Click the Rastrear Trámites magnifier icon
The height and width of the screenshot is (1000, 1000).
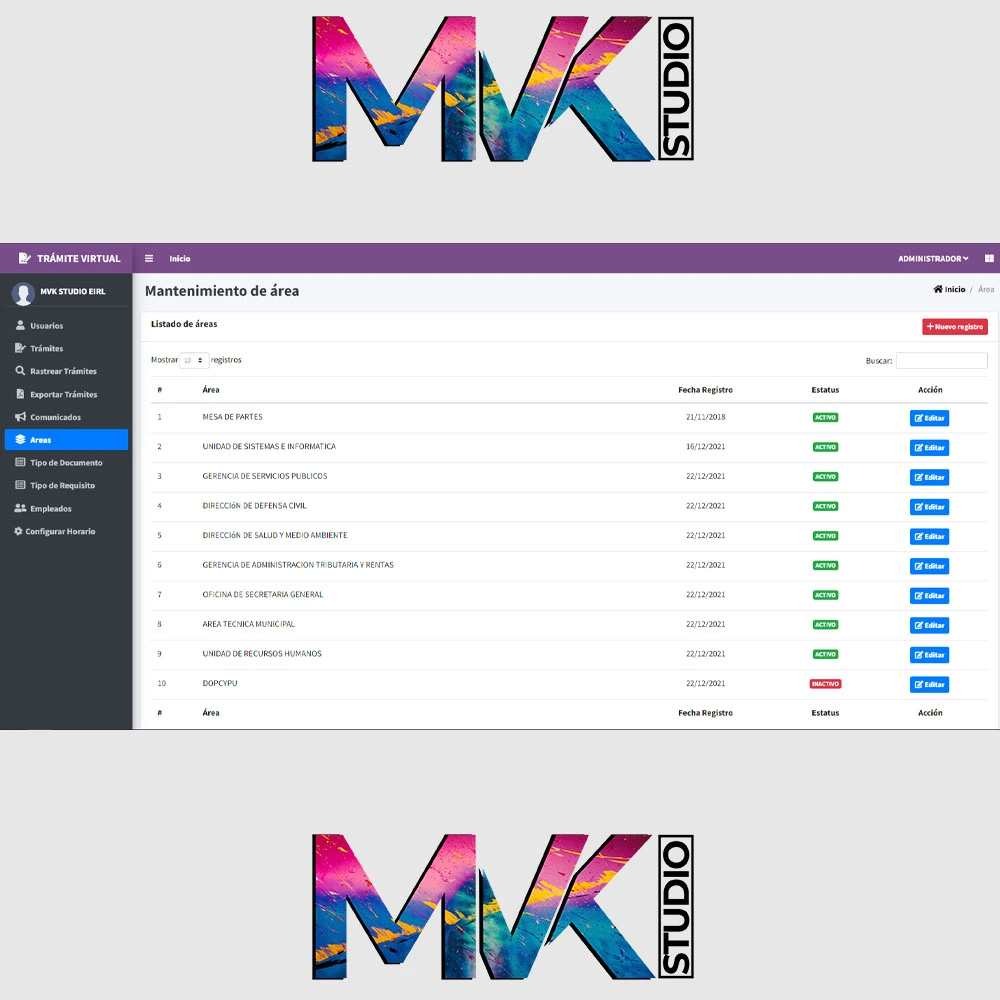[20, 371]
